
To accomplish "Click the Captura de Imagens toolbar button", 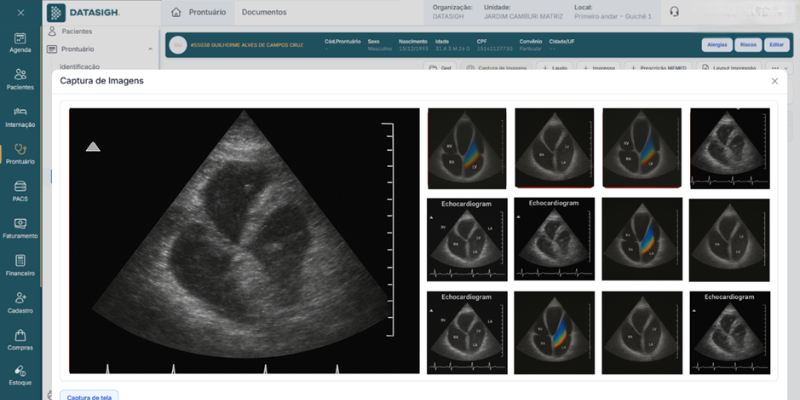I will pyautogui.click(x=496, y=67).
